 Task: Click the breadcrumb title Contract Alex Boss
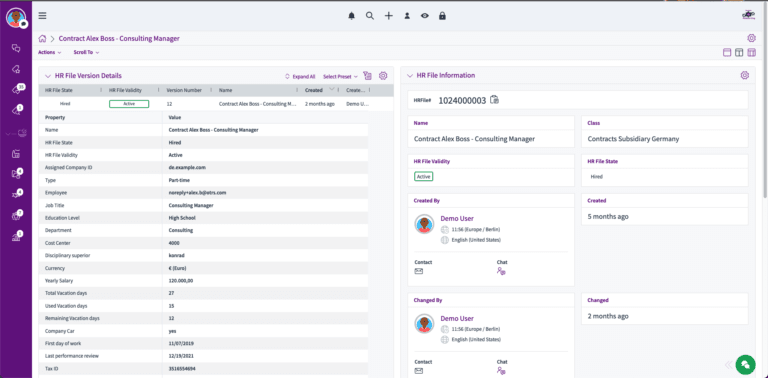119,38
